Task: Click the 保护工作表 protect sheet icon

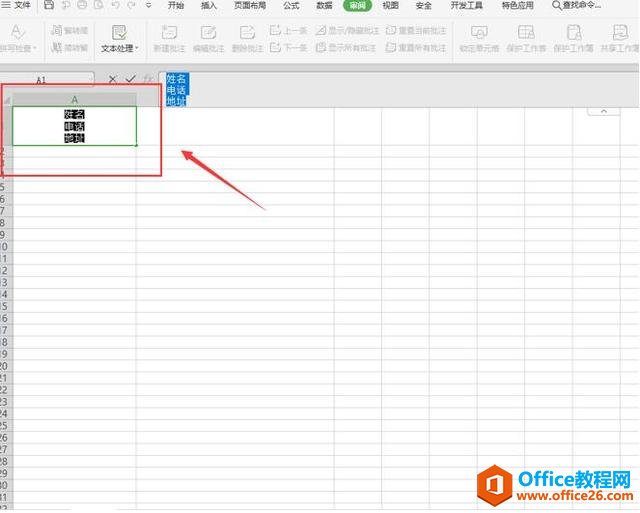Action: point(526,32)
